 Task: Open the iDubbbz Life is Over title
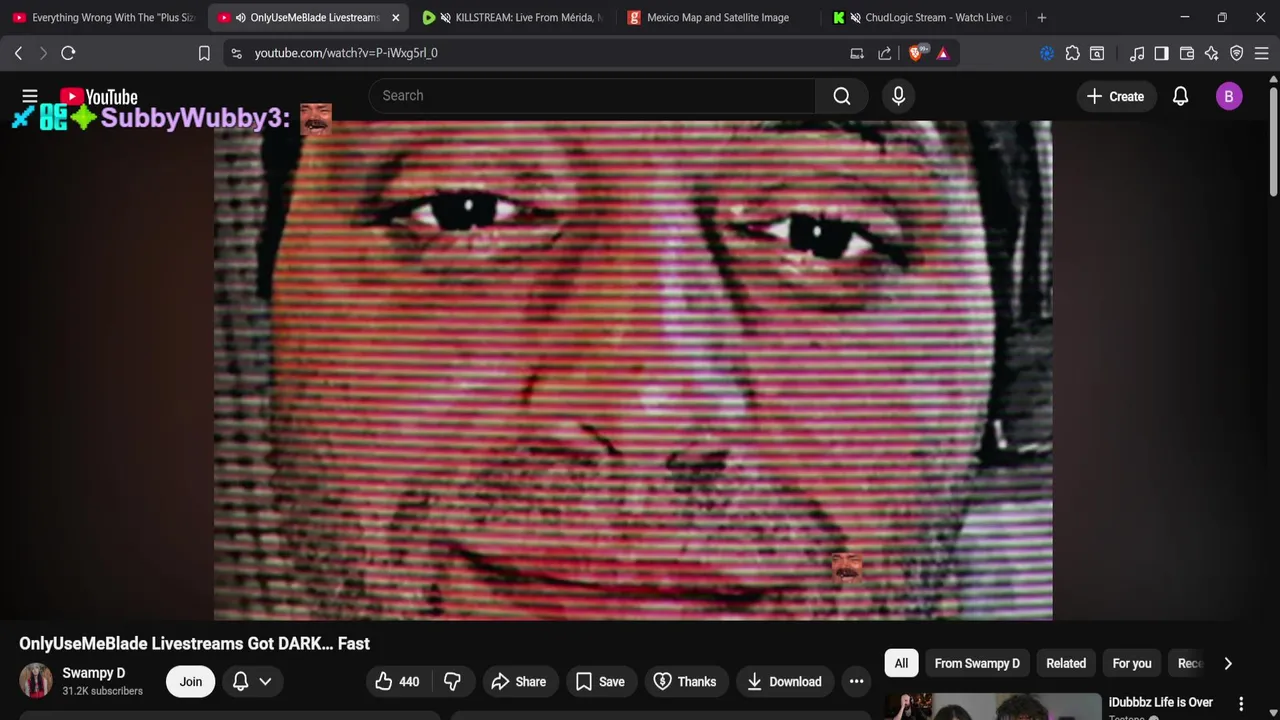1161,702
